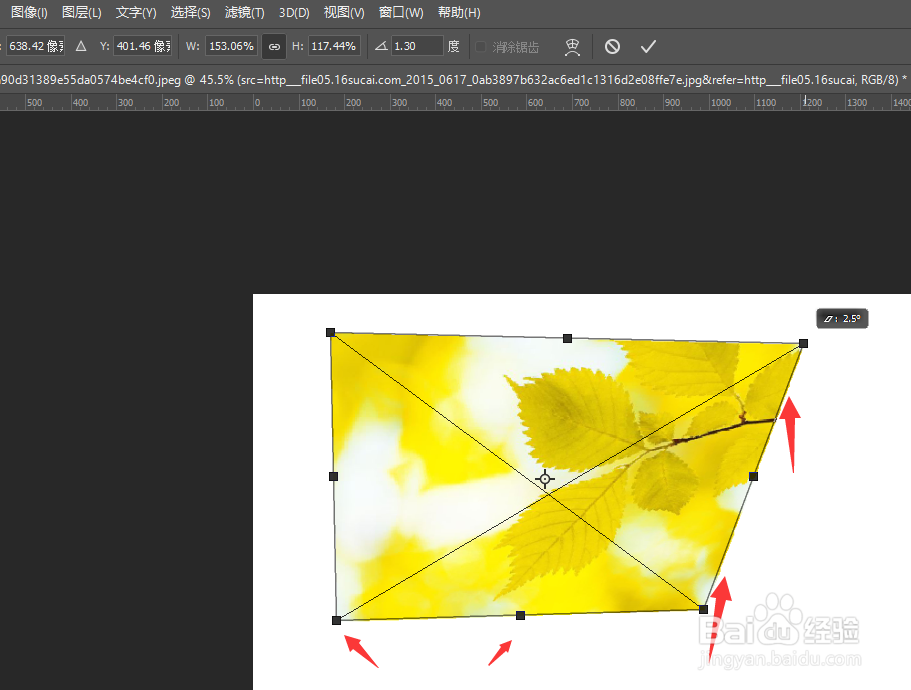911x690 pixels.
Task: Toggle the maintain aspect ratio link icon
Action: click(x=274, y=46)
